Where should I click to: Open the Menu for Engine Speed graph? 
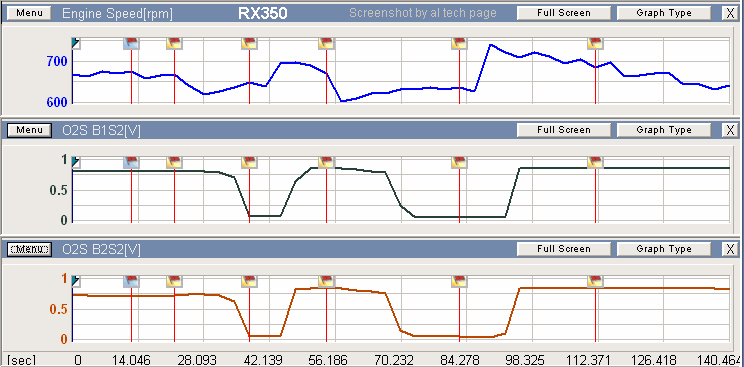coord(29,13)
